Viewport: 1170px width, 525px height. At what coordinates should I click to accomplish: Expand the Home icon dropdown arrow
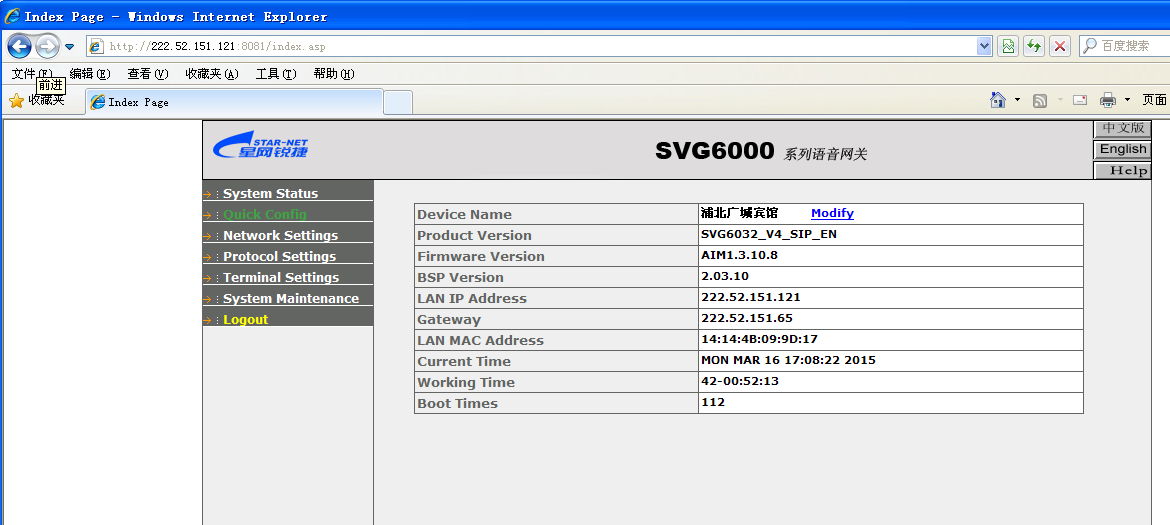coord(1017,100)
